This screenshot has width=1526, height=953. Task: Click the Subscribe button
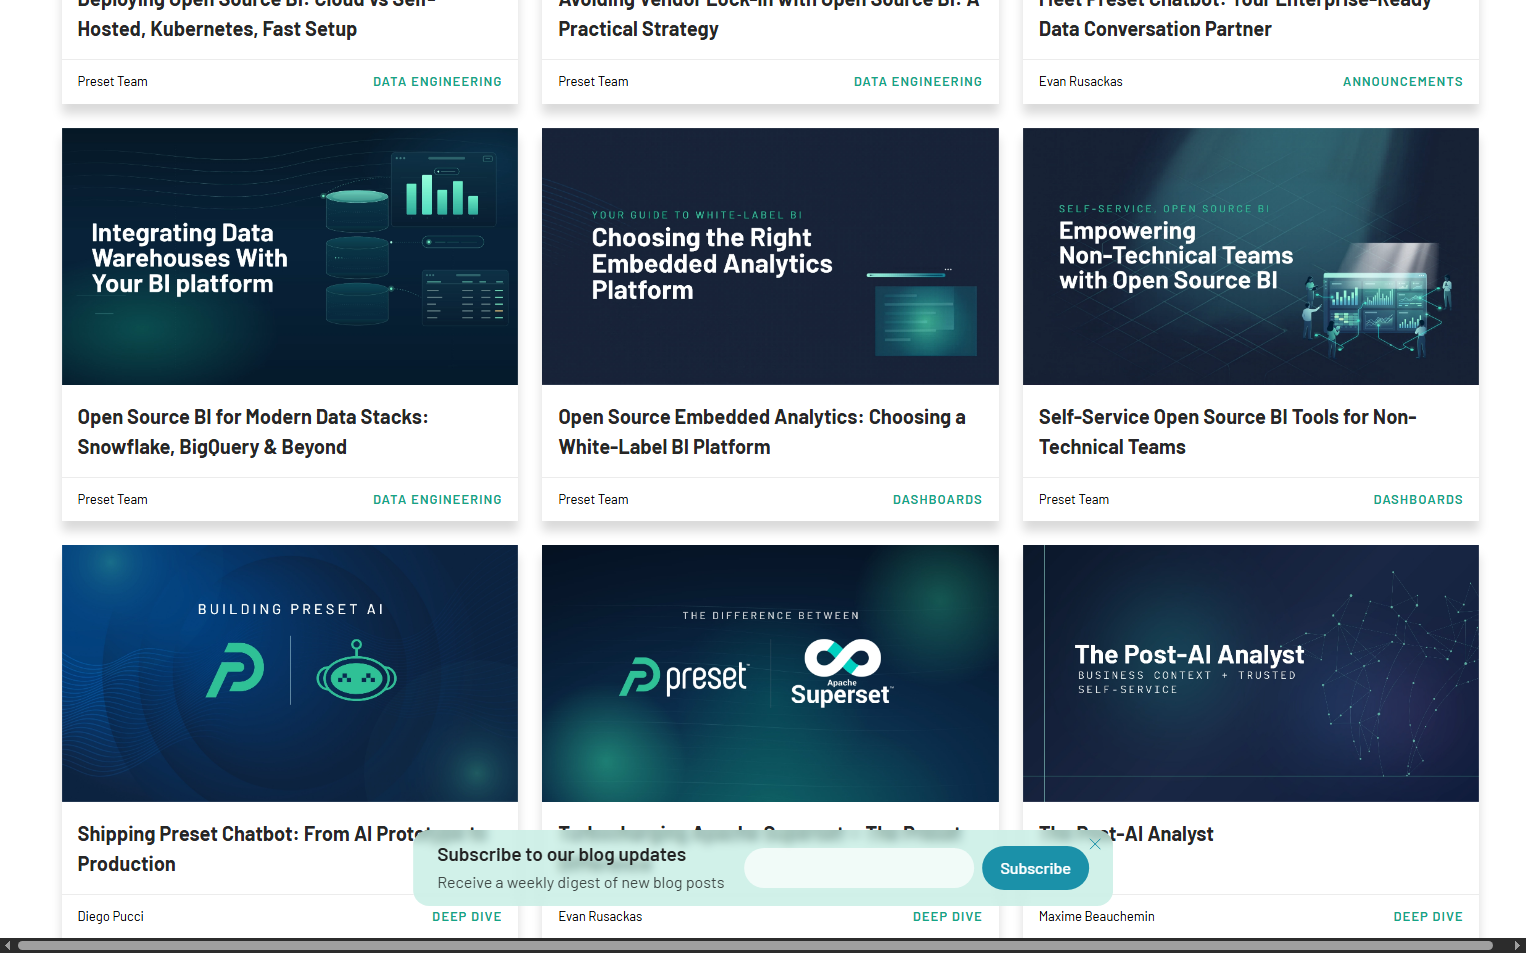1035,868
